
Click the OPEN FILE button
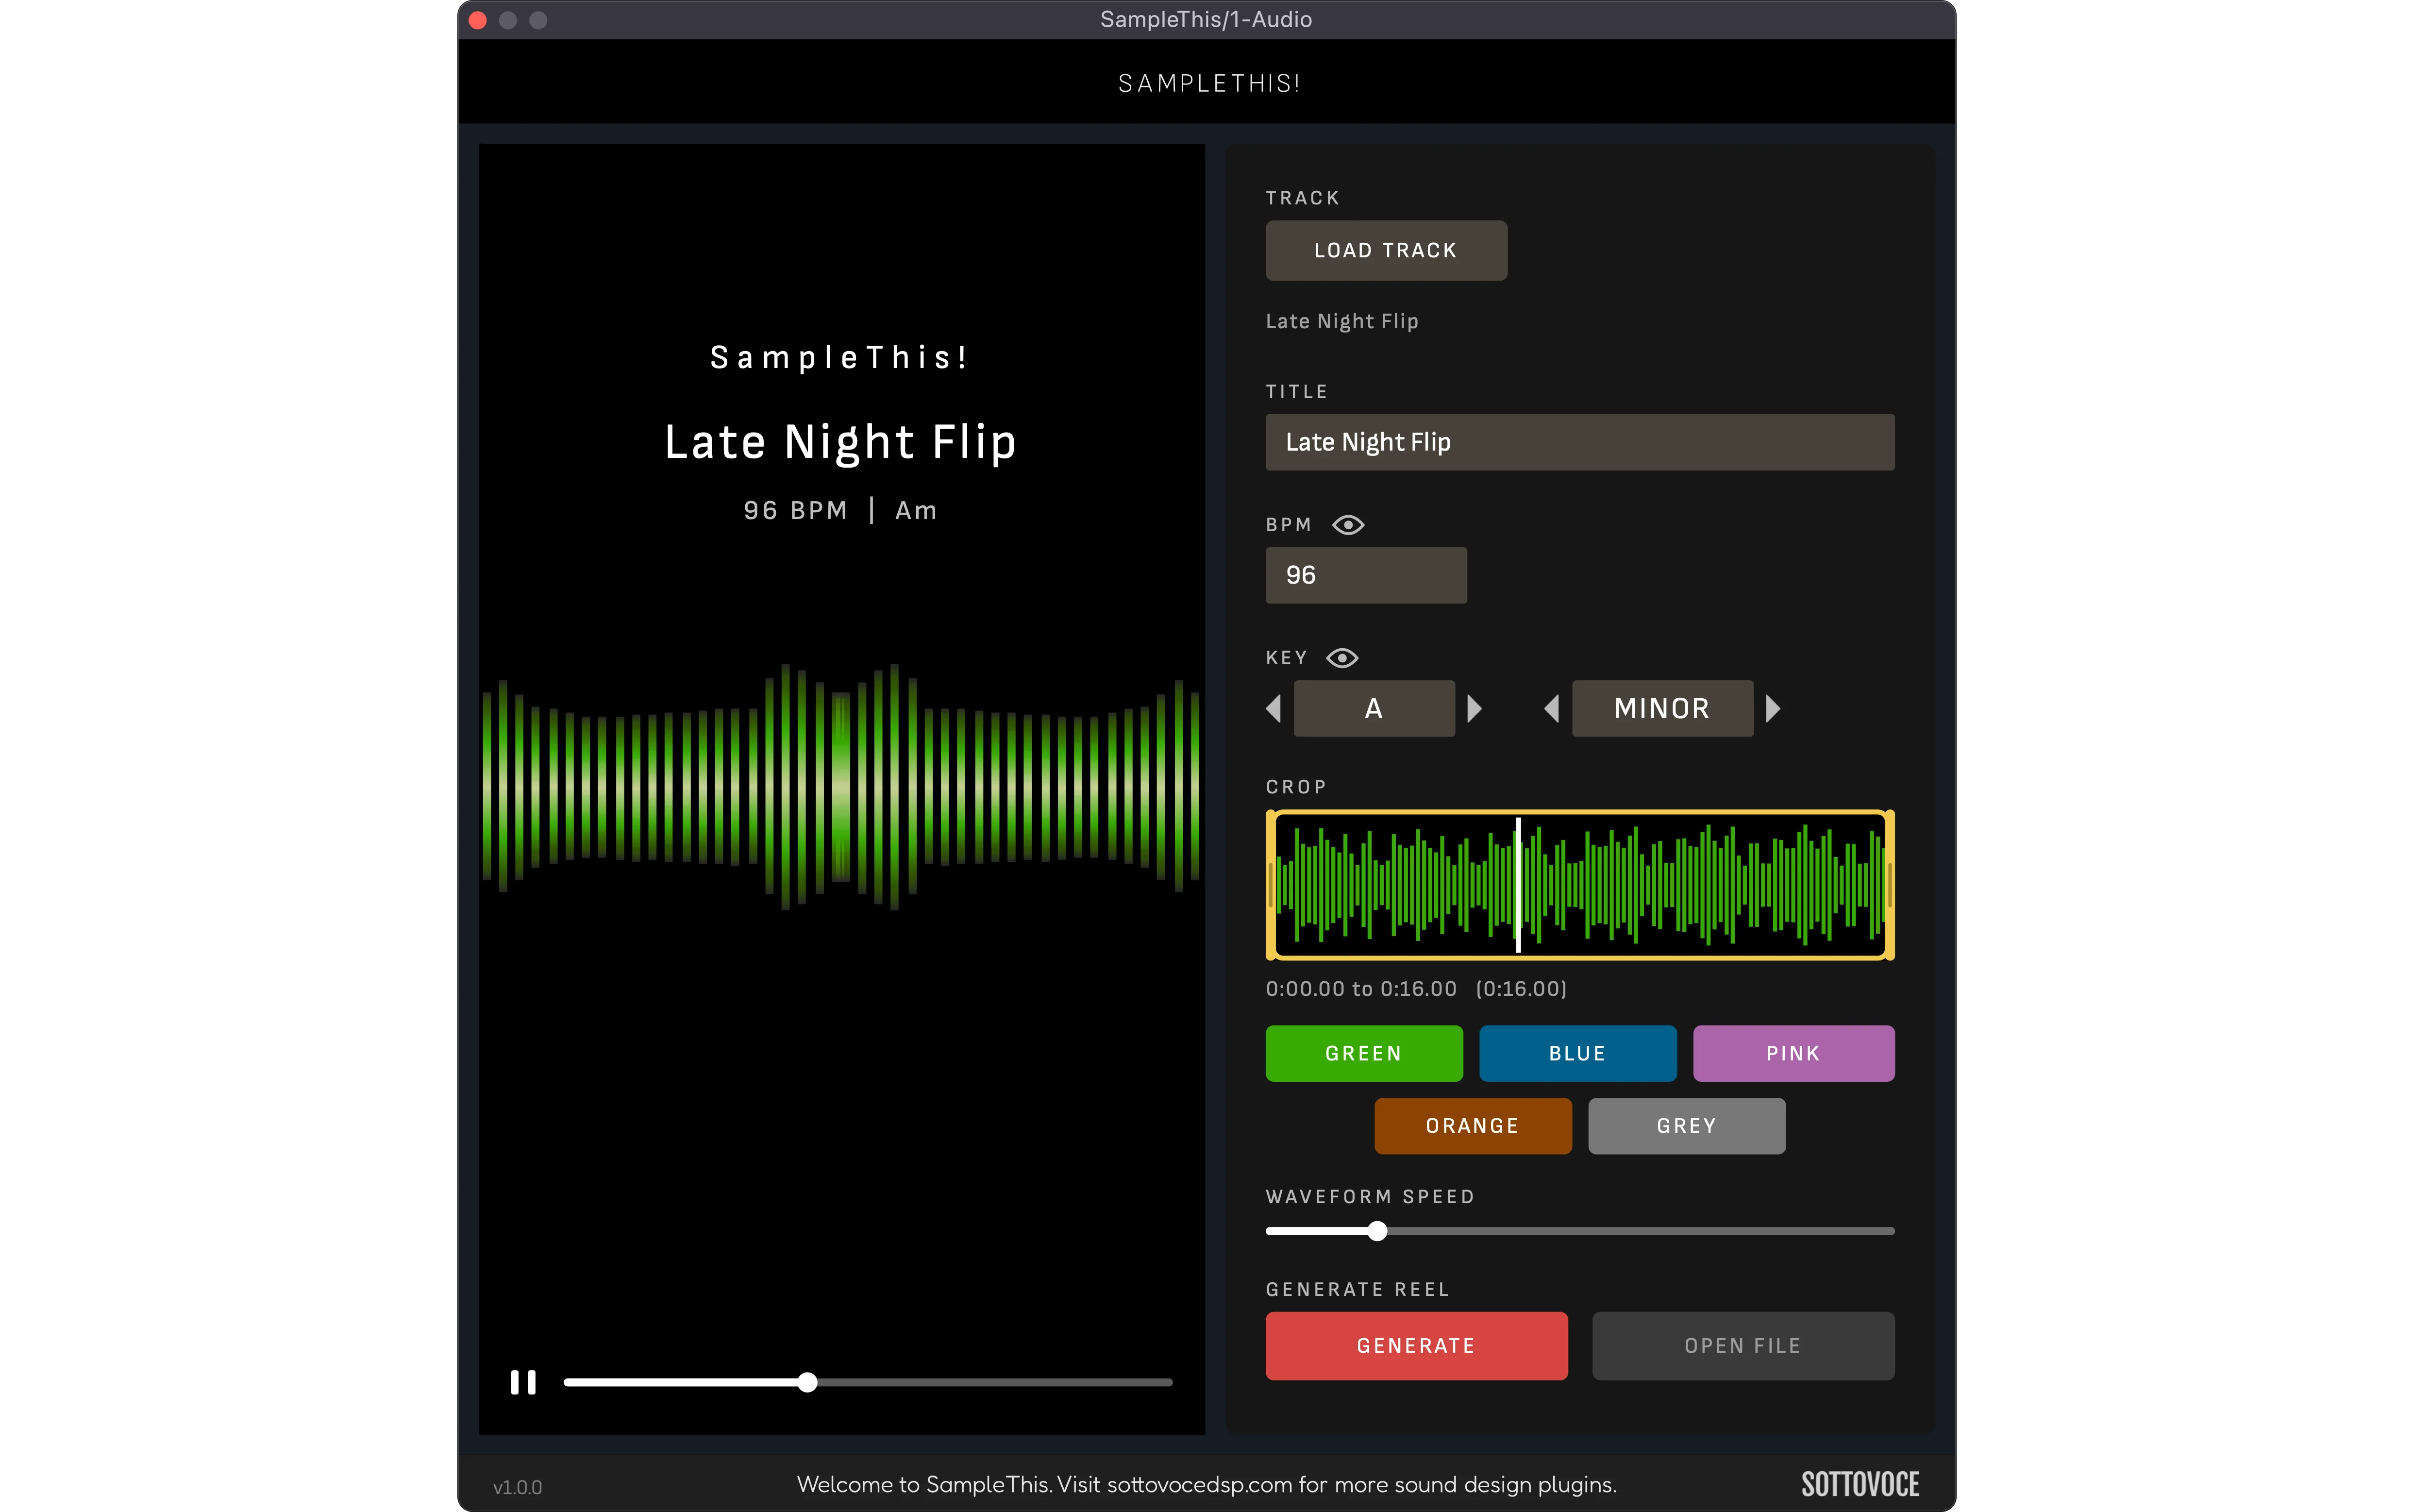1743,1346
